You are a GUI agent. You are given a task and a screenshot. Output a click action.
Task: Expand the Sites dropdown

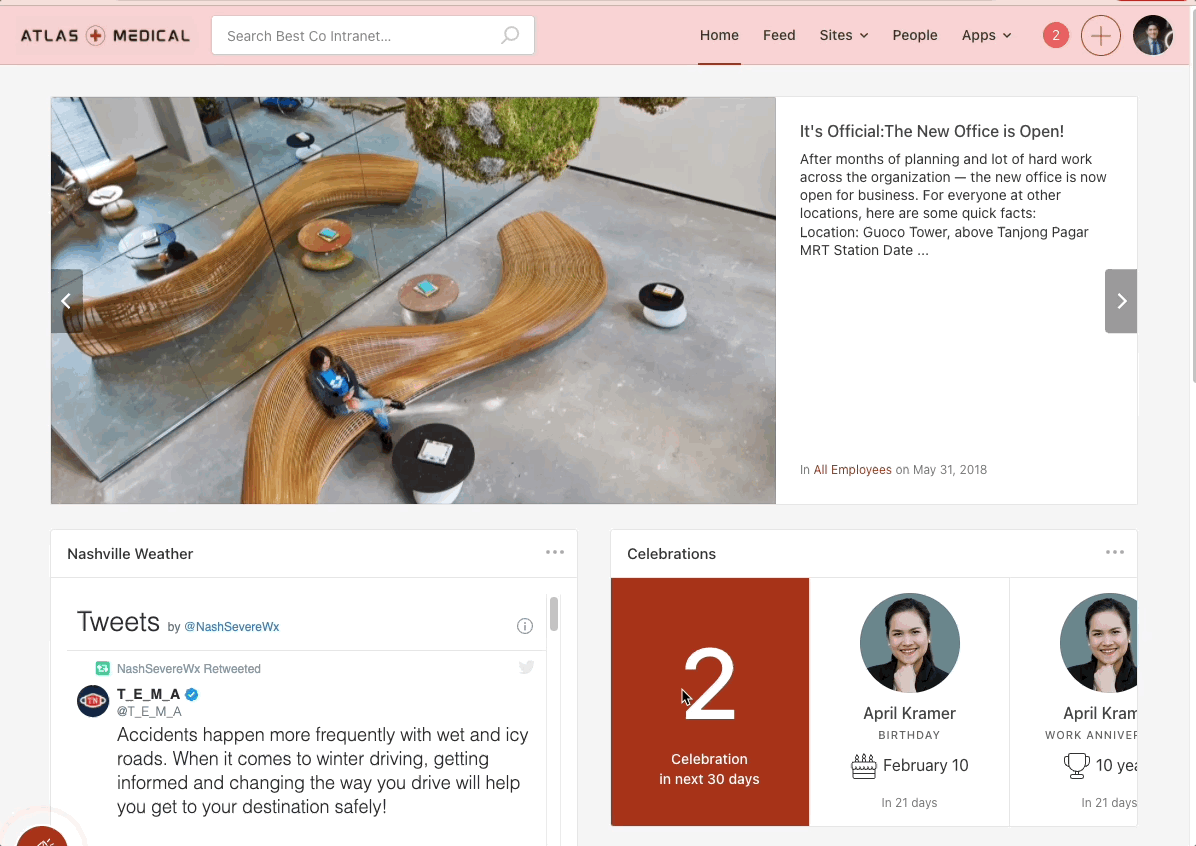[x=843, y=35]
